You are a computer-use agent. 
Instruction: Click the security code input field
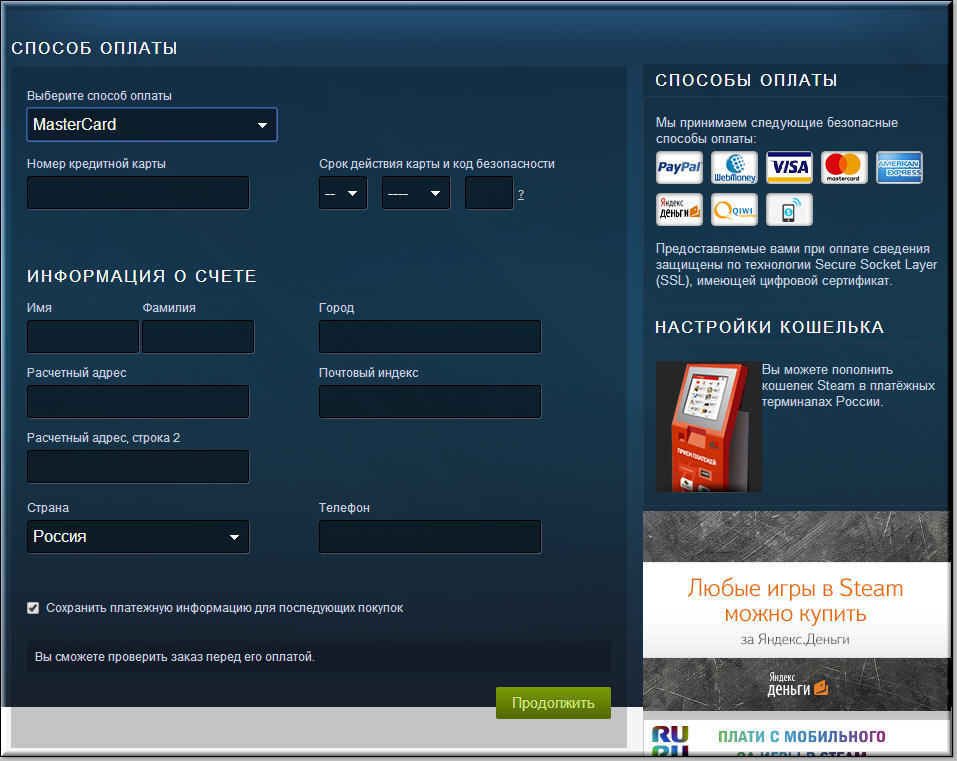pyautogui.click(x=489, y=193)
